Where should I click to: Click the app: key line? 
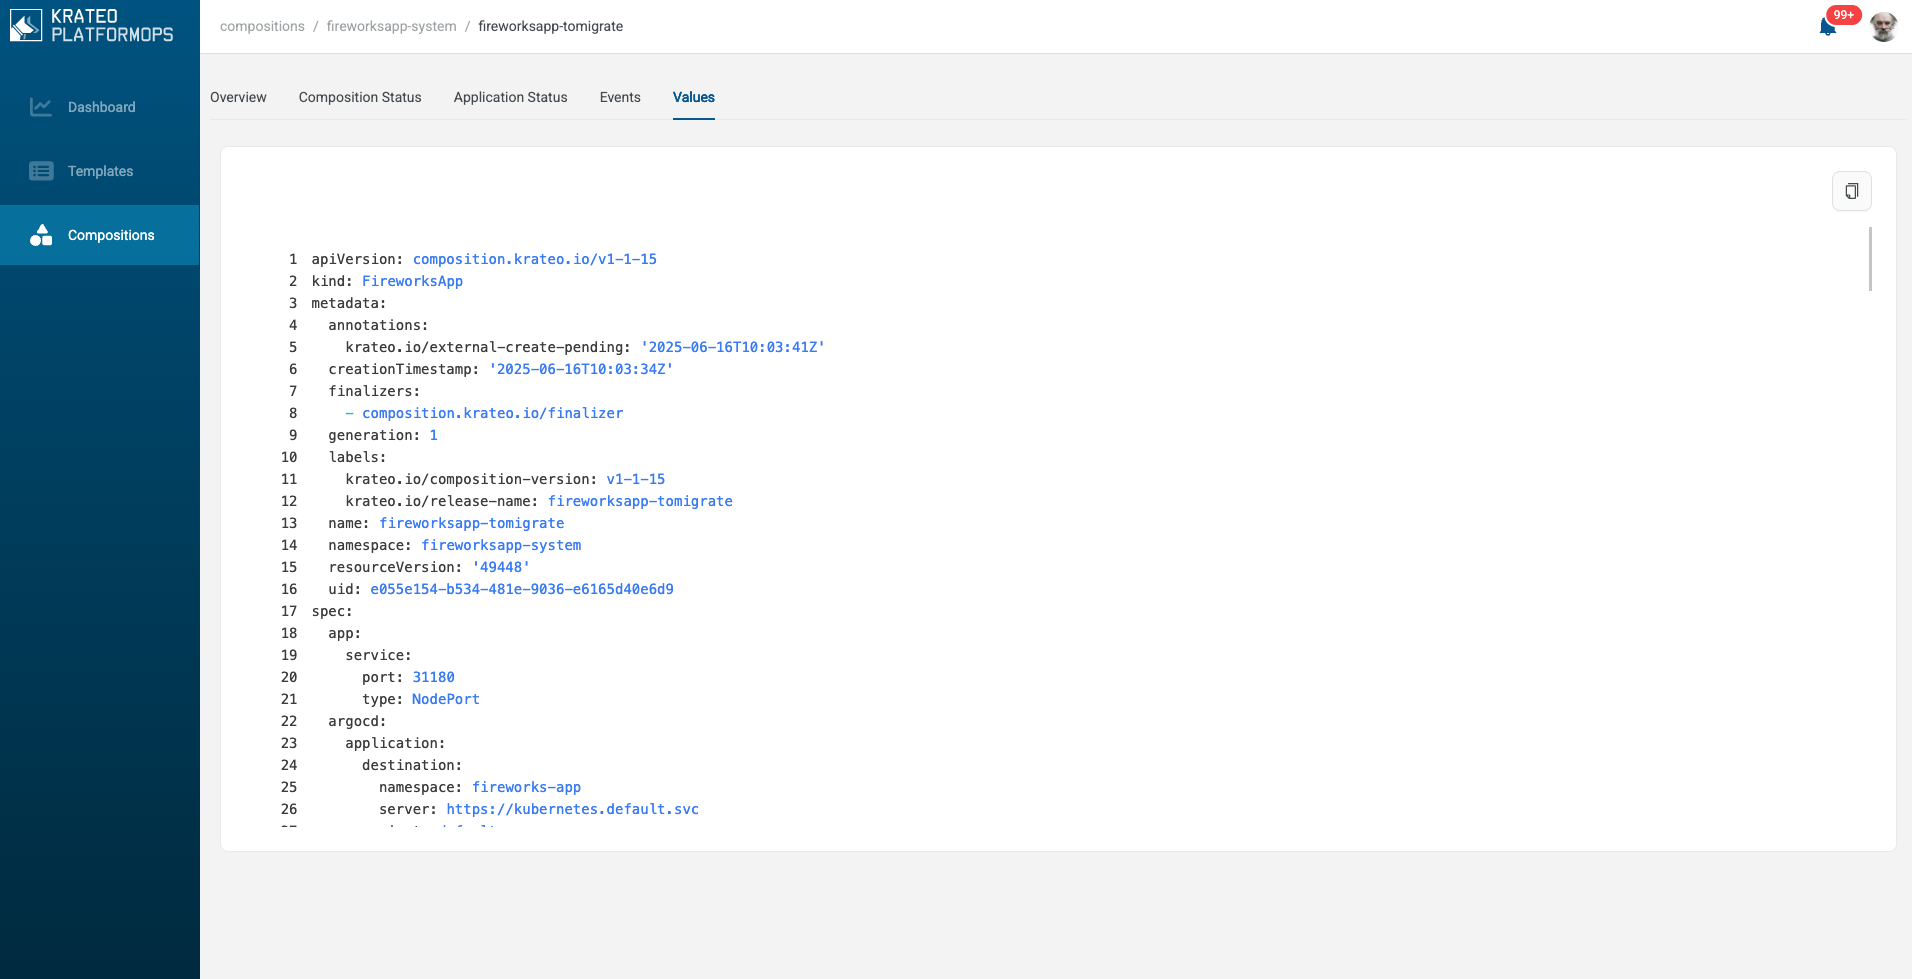(345, 633)
